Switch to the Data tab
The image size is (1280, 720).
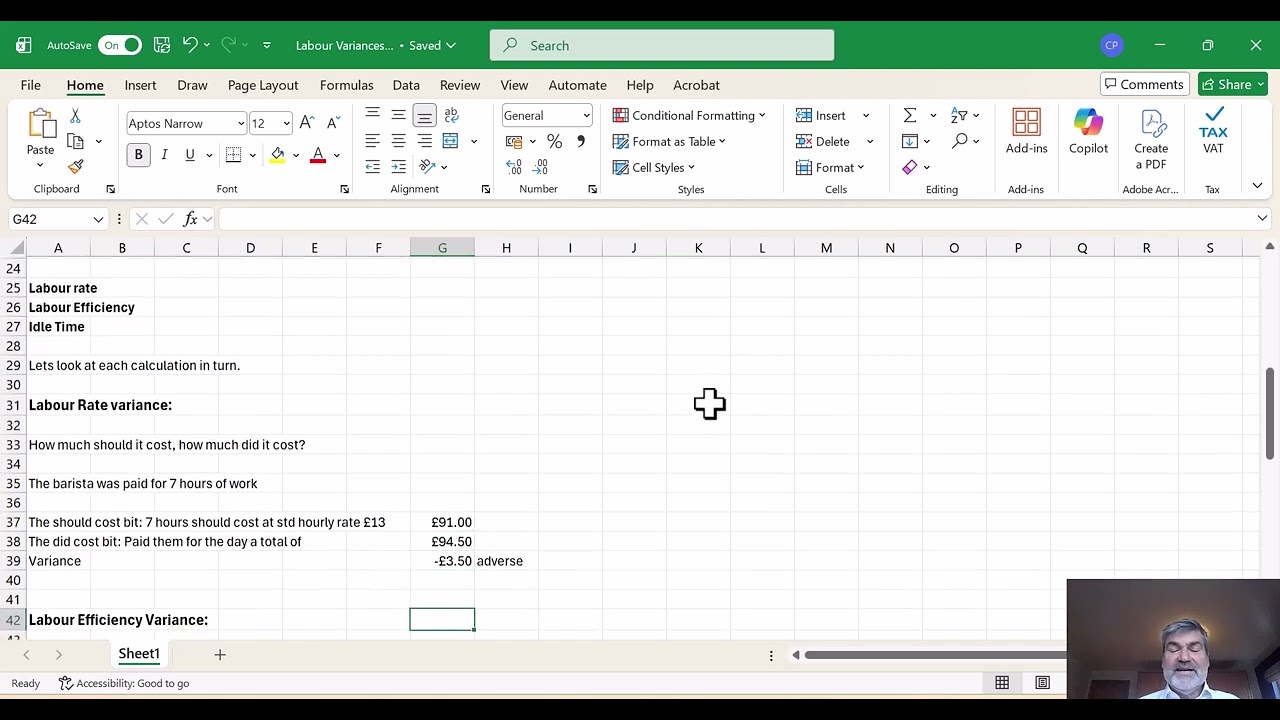click(406, 85)
